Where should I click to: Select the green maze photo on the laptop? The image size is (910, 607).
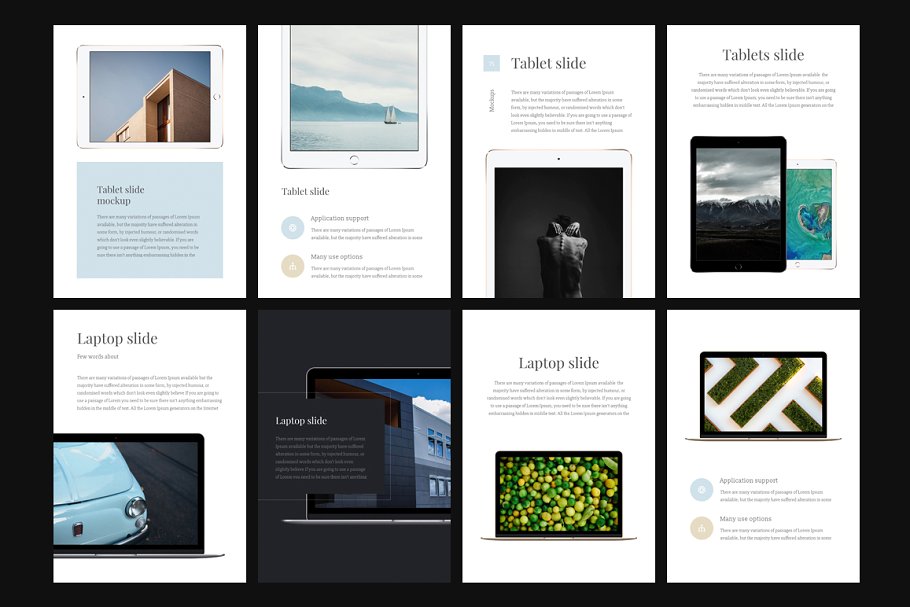pos(763,395)
